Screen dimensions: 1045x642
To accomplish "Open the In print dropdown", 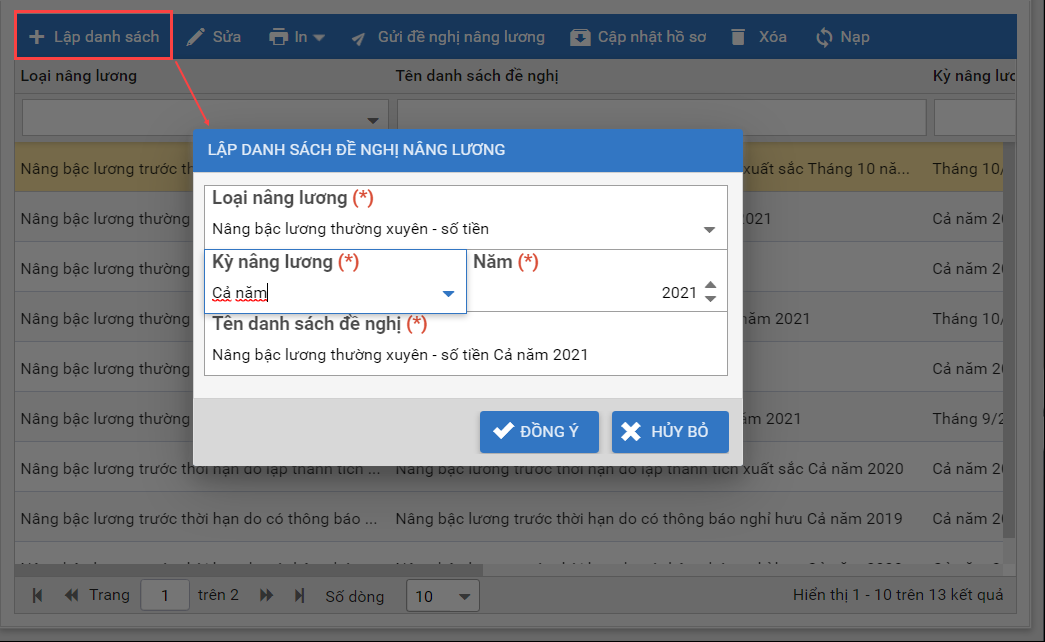I will [297, 37].
